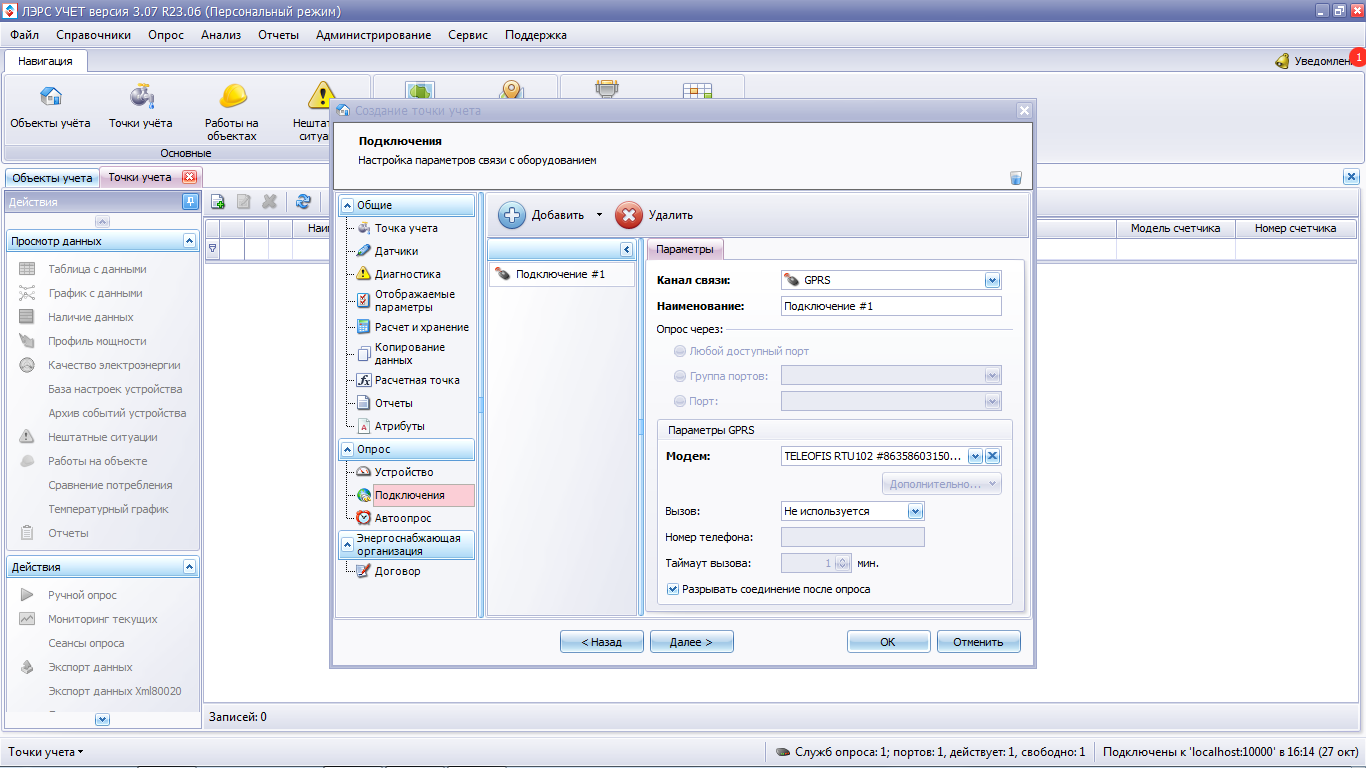The image size is (1366, 768).
Task: Click the Уведомления bell icon
Action: (1282, 61)
